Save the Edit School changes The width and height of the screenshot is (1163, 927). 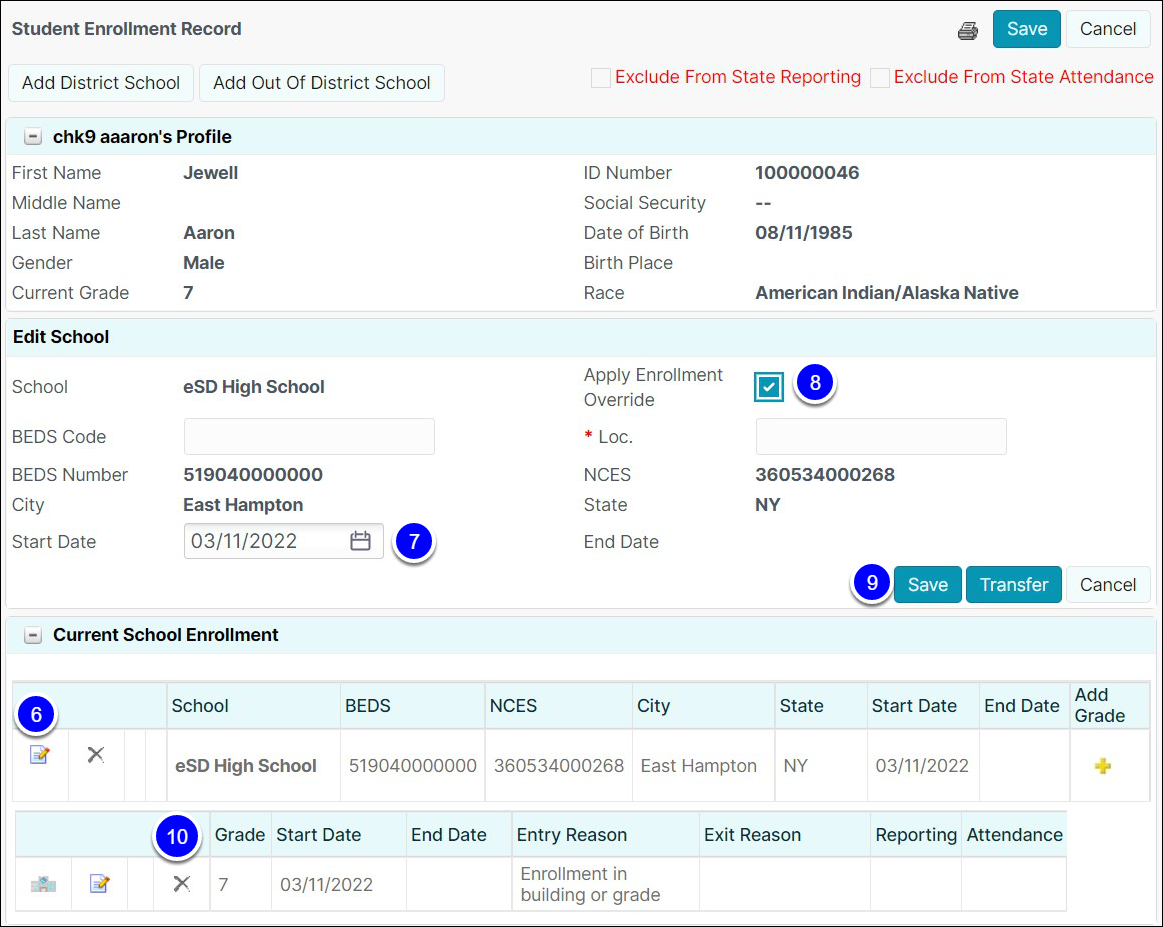[x=928, y=584]
